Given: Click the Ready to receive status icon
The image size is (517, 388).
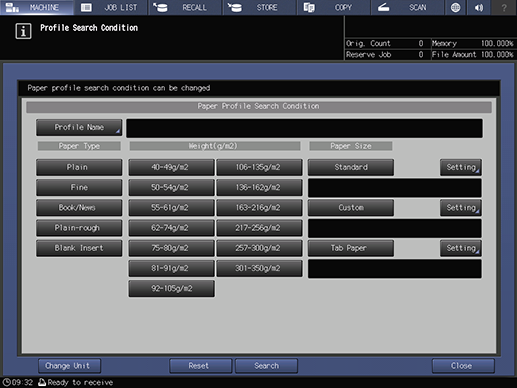Looking at the screenshot, I should [x=42, y=382].
